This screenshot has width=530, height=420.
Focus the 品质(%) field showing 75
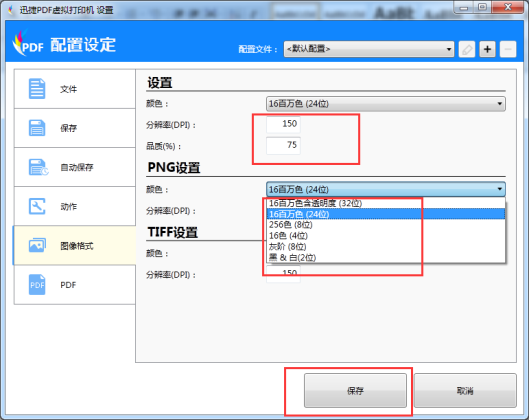283,146
